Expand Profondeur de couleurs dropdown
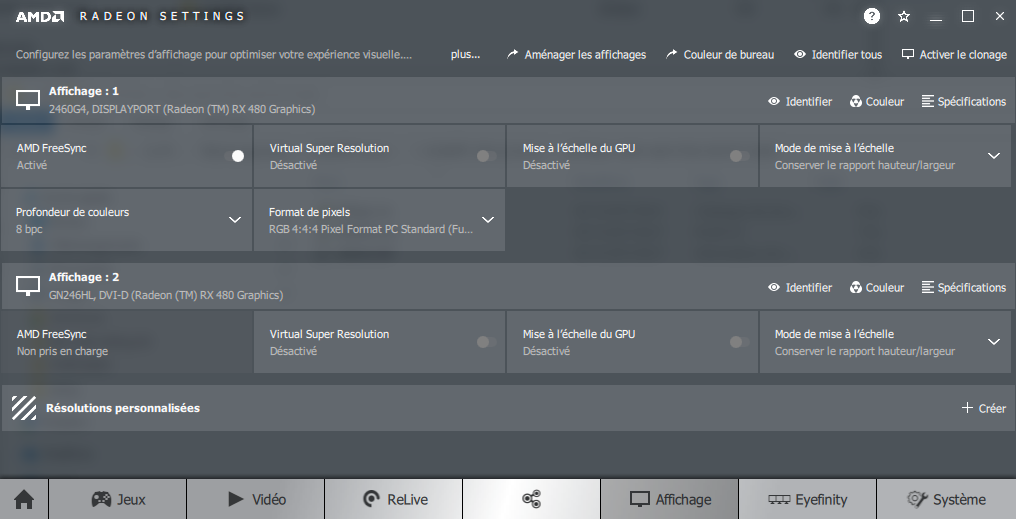This screenshot has height=519, width=1016. coord(235,220)
